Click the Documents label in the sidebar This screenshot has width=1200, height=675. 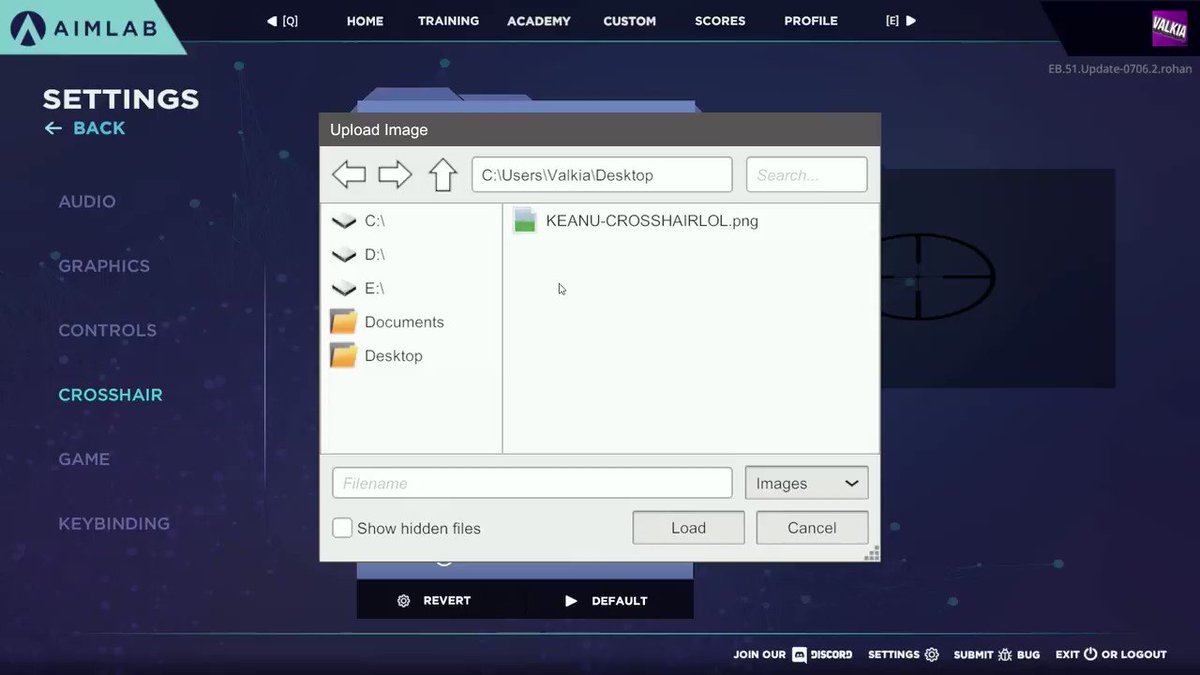tap(404, 322)
